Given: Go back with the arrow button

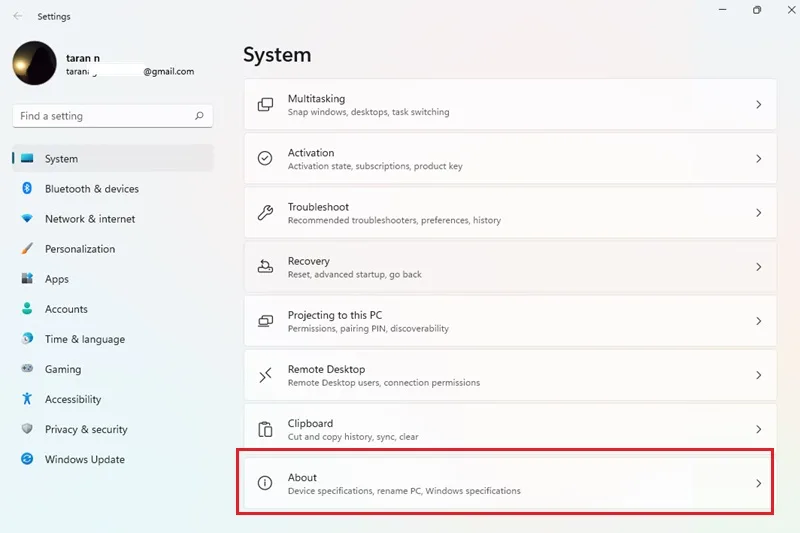Looking at the screenshot, I should coord(18,16).
